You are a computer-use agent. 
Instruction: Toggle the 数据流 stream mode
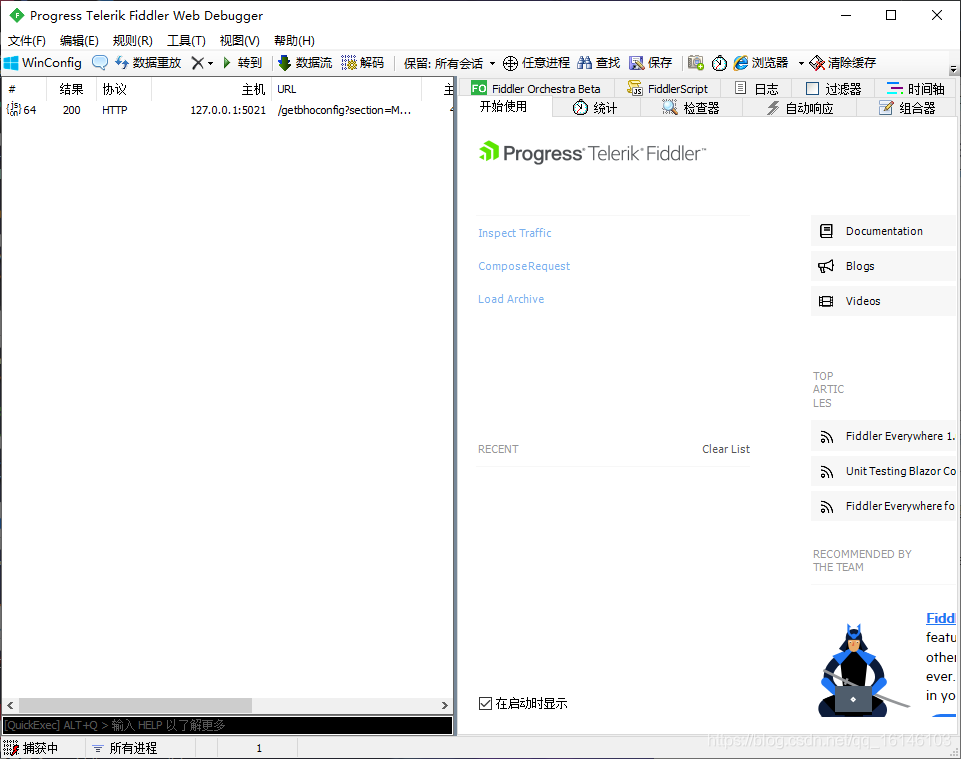305,63
